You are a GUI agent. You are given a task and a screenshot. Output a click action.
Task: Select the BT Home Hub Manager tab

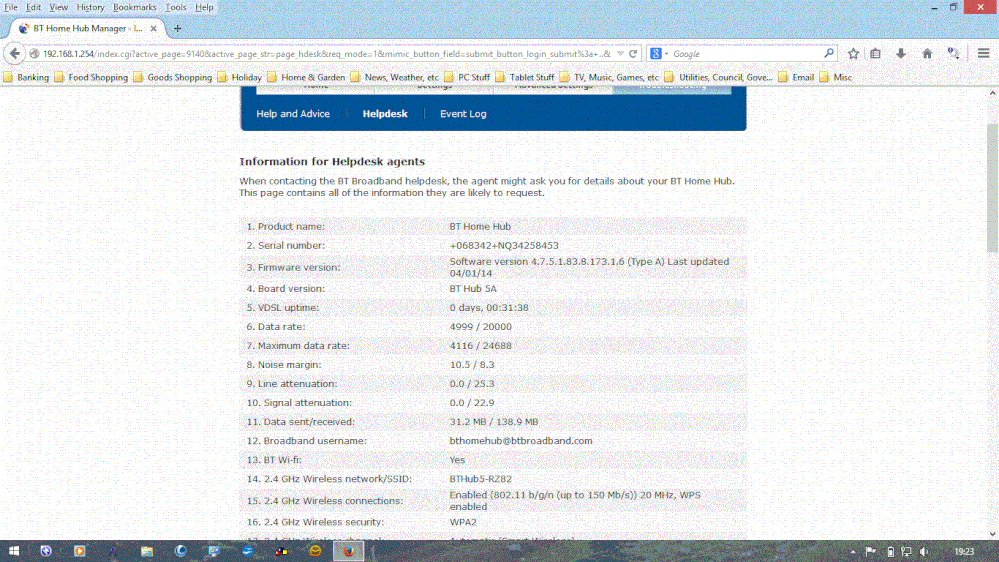[x=88, y=29]
